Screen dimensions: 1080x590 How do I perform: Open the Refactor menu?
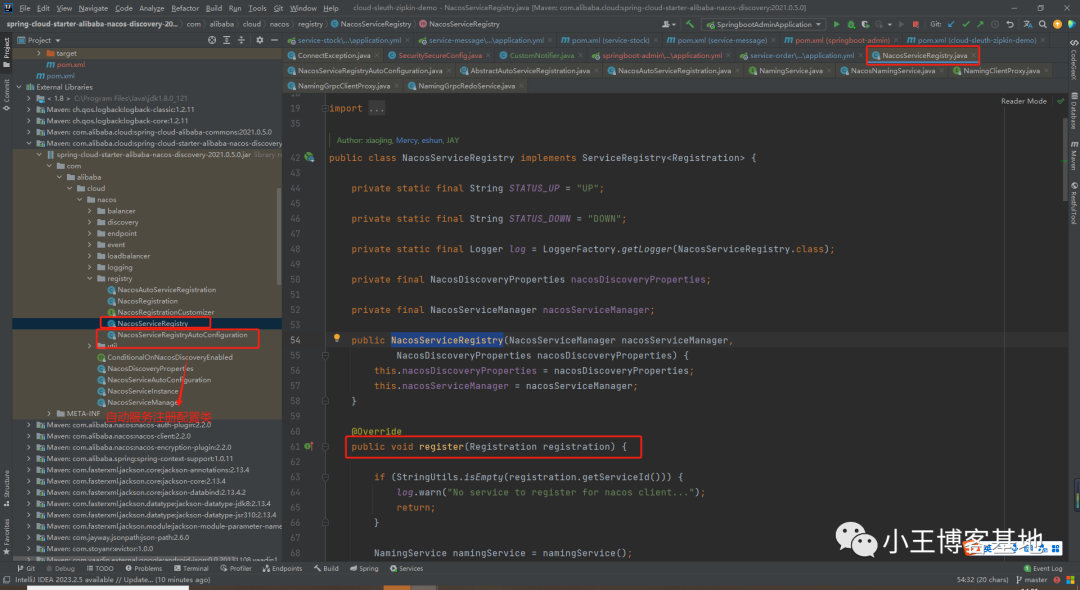point(185,8)
